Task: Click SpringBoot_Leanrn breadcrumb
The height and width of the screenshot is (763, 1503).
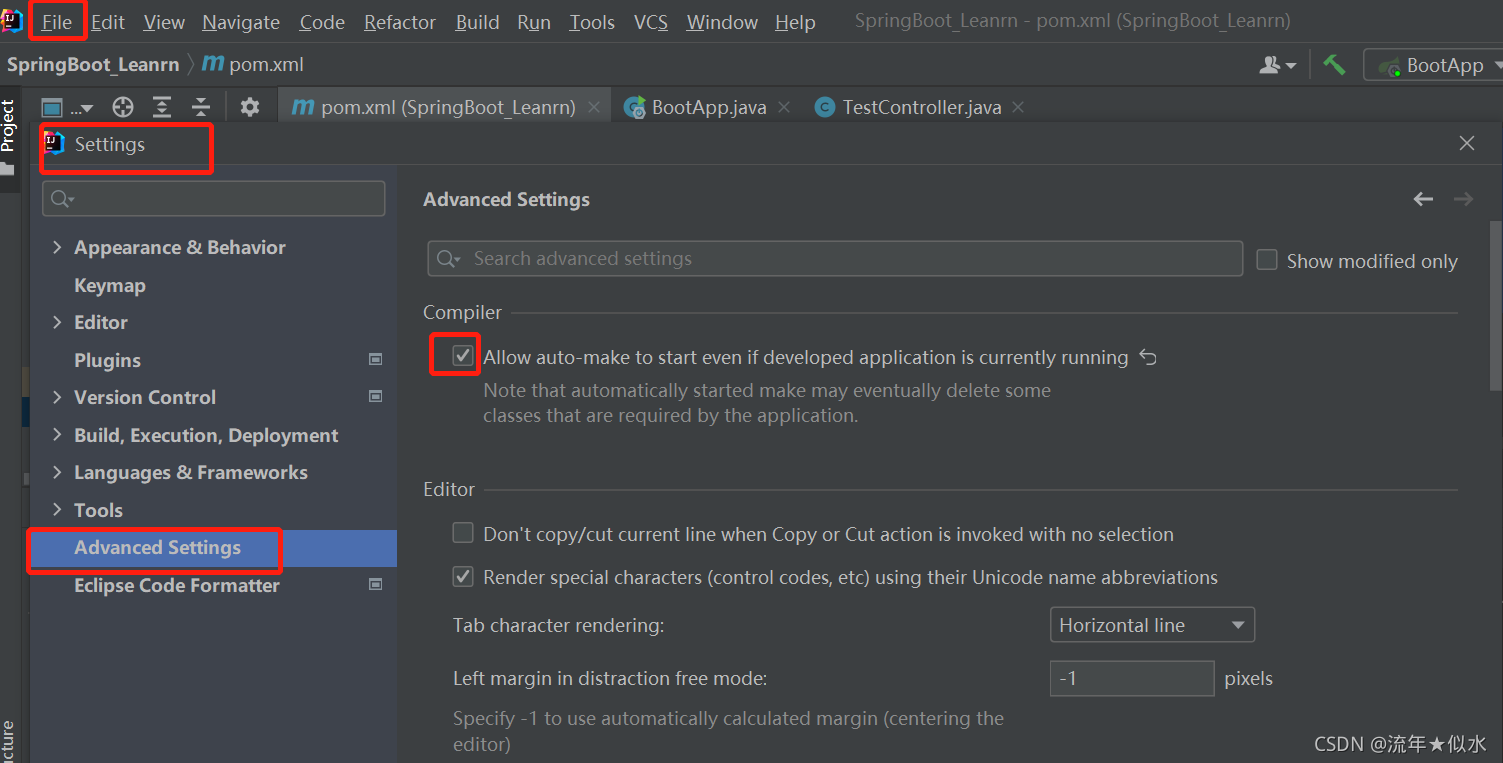Action: tap(93, 64)
